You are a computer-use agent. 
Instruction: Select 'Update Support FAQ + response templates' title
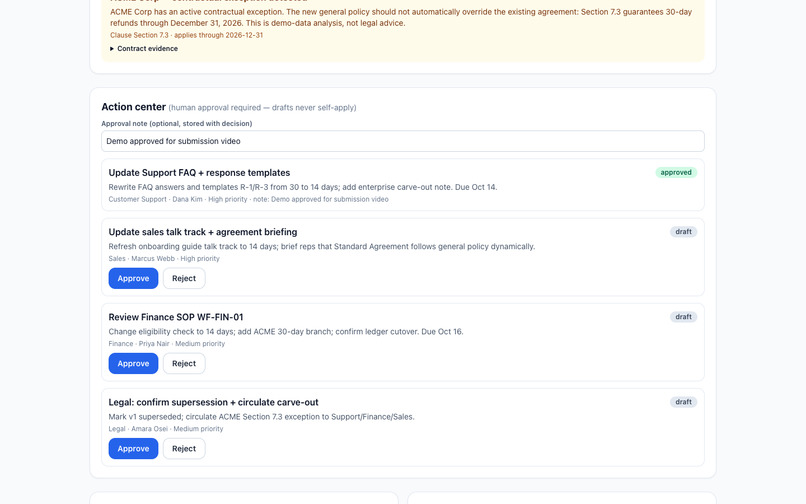point(199,173)
